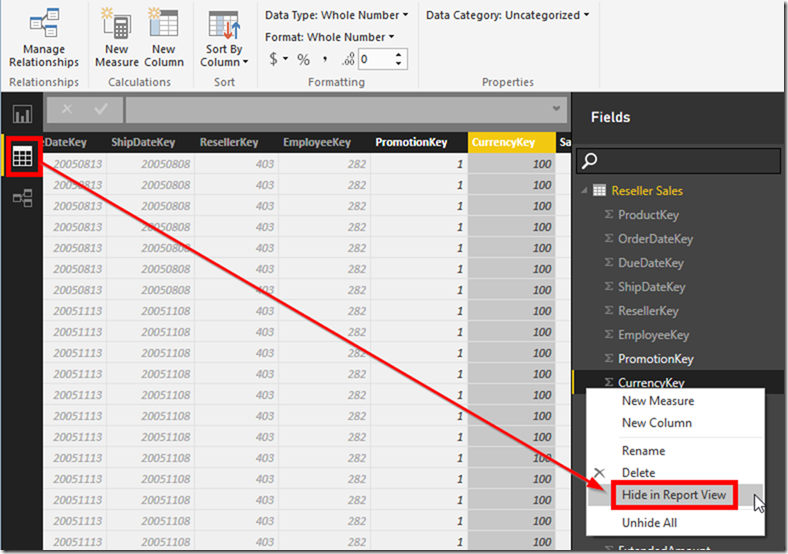Click sigma icon beside ProductKey
Image resolution: width=788 pixels, height=554 pixels.
tap(609, 215)
